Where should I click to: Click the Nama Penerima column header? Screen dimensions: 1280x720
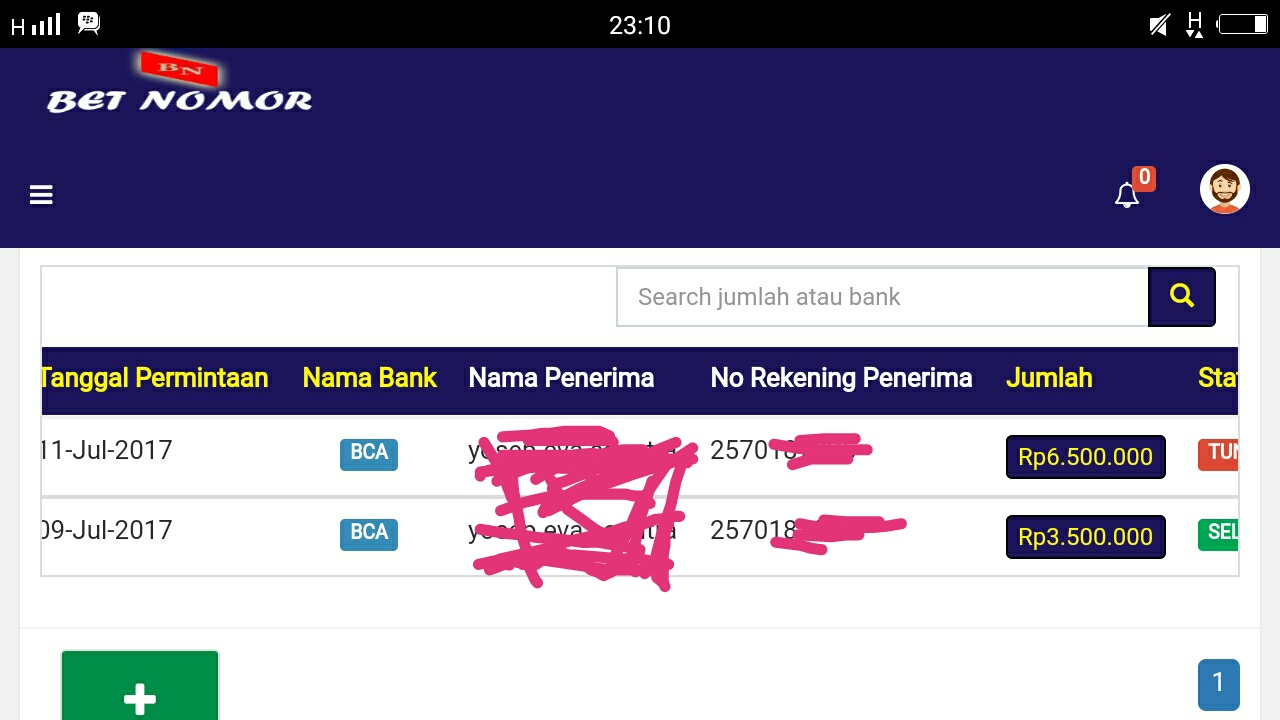click(x=561, y=378)
